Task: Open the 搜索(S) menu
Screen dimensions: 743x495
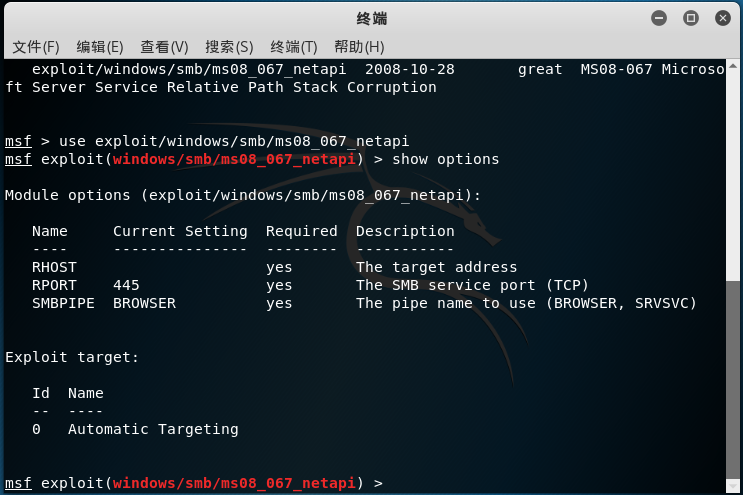Action: [229, 47]
